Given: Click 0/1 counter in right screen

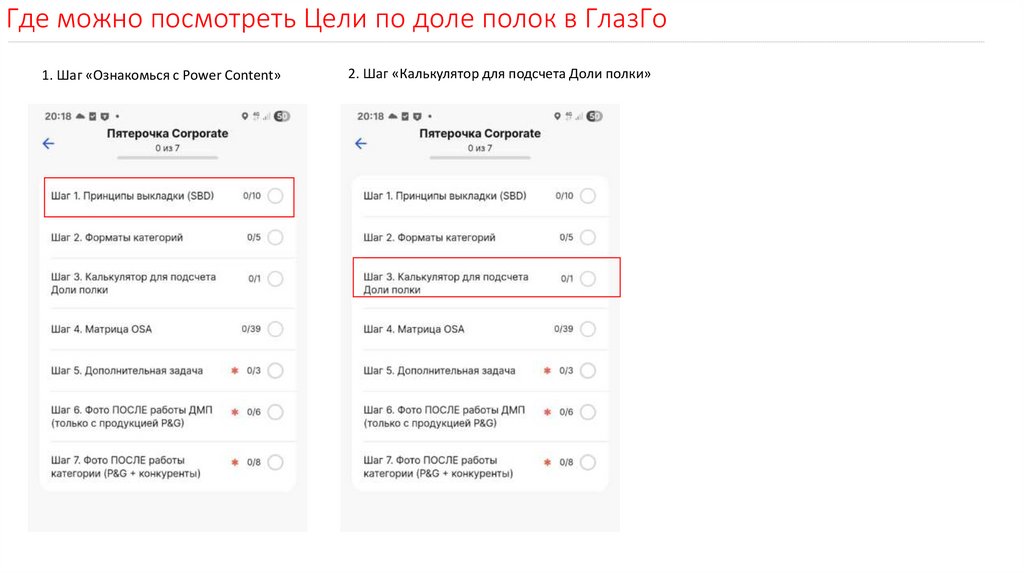Looking at the screenshot, I should pyautogui.click(x=567, y=279).
